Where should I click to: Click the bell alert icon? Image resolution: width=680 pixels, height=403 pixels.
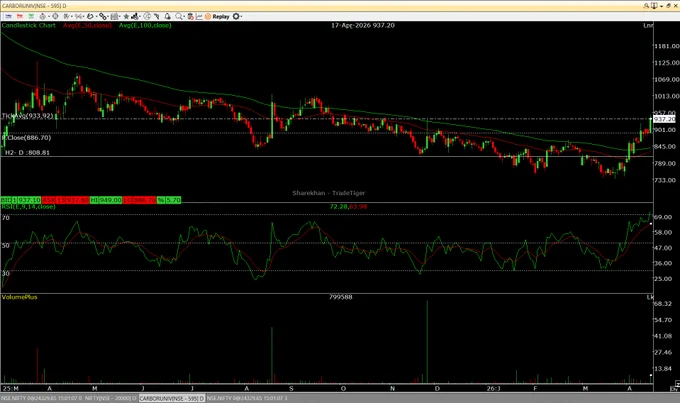(x=167, y=16)
